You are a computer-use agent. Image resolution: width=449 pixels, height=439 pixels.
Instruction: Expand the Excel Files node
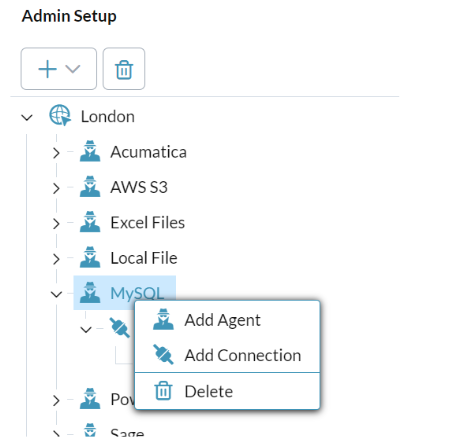(56, 223)
